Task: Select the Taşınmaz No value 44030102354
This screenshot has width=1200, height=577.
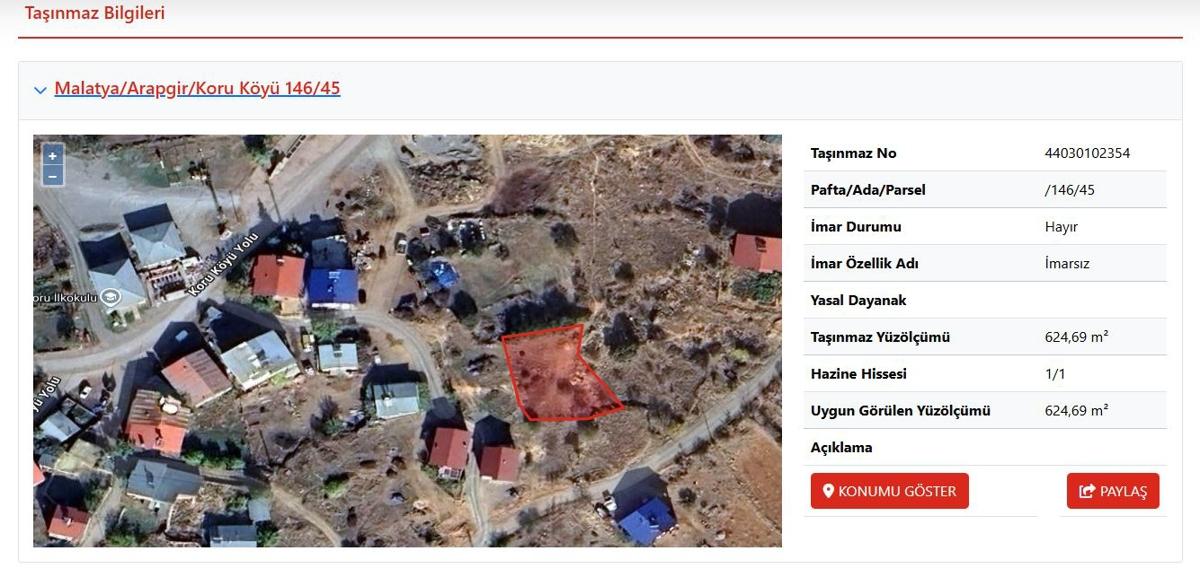Action: tap(1087, 153)
